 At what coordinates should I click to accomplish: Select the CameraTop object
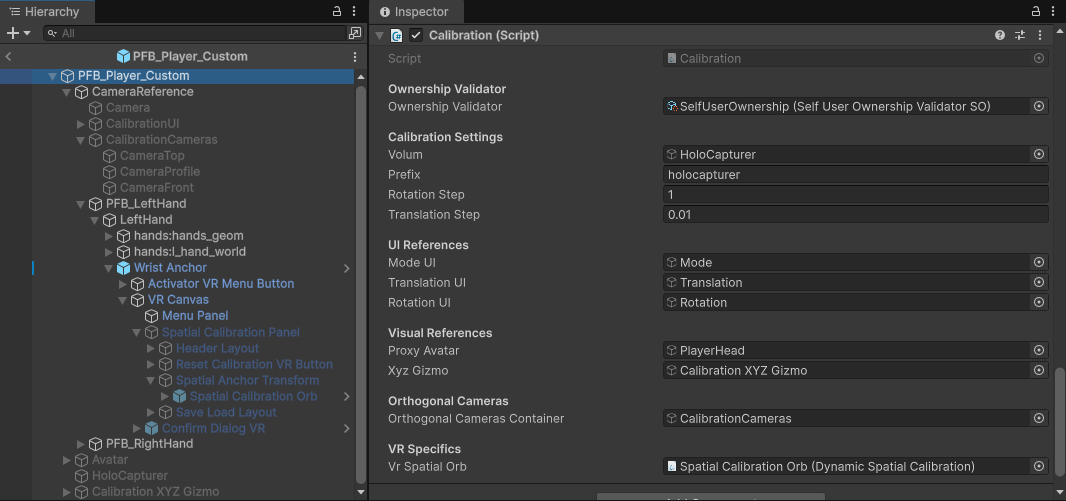tap(152, 156)
